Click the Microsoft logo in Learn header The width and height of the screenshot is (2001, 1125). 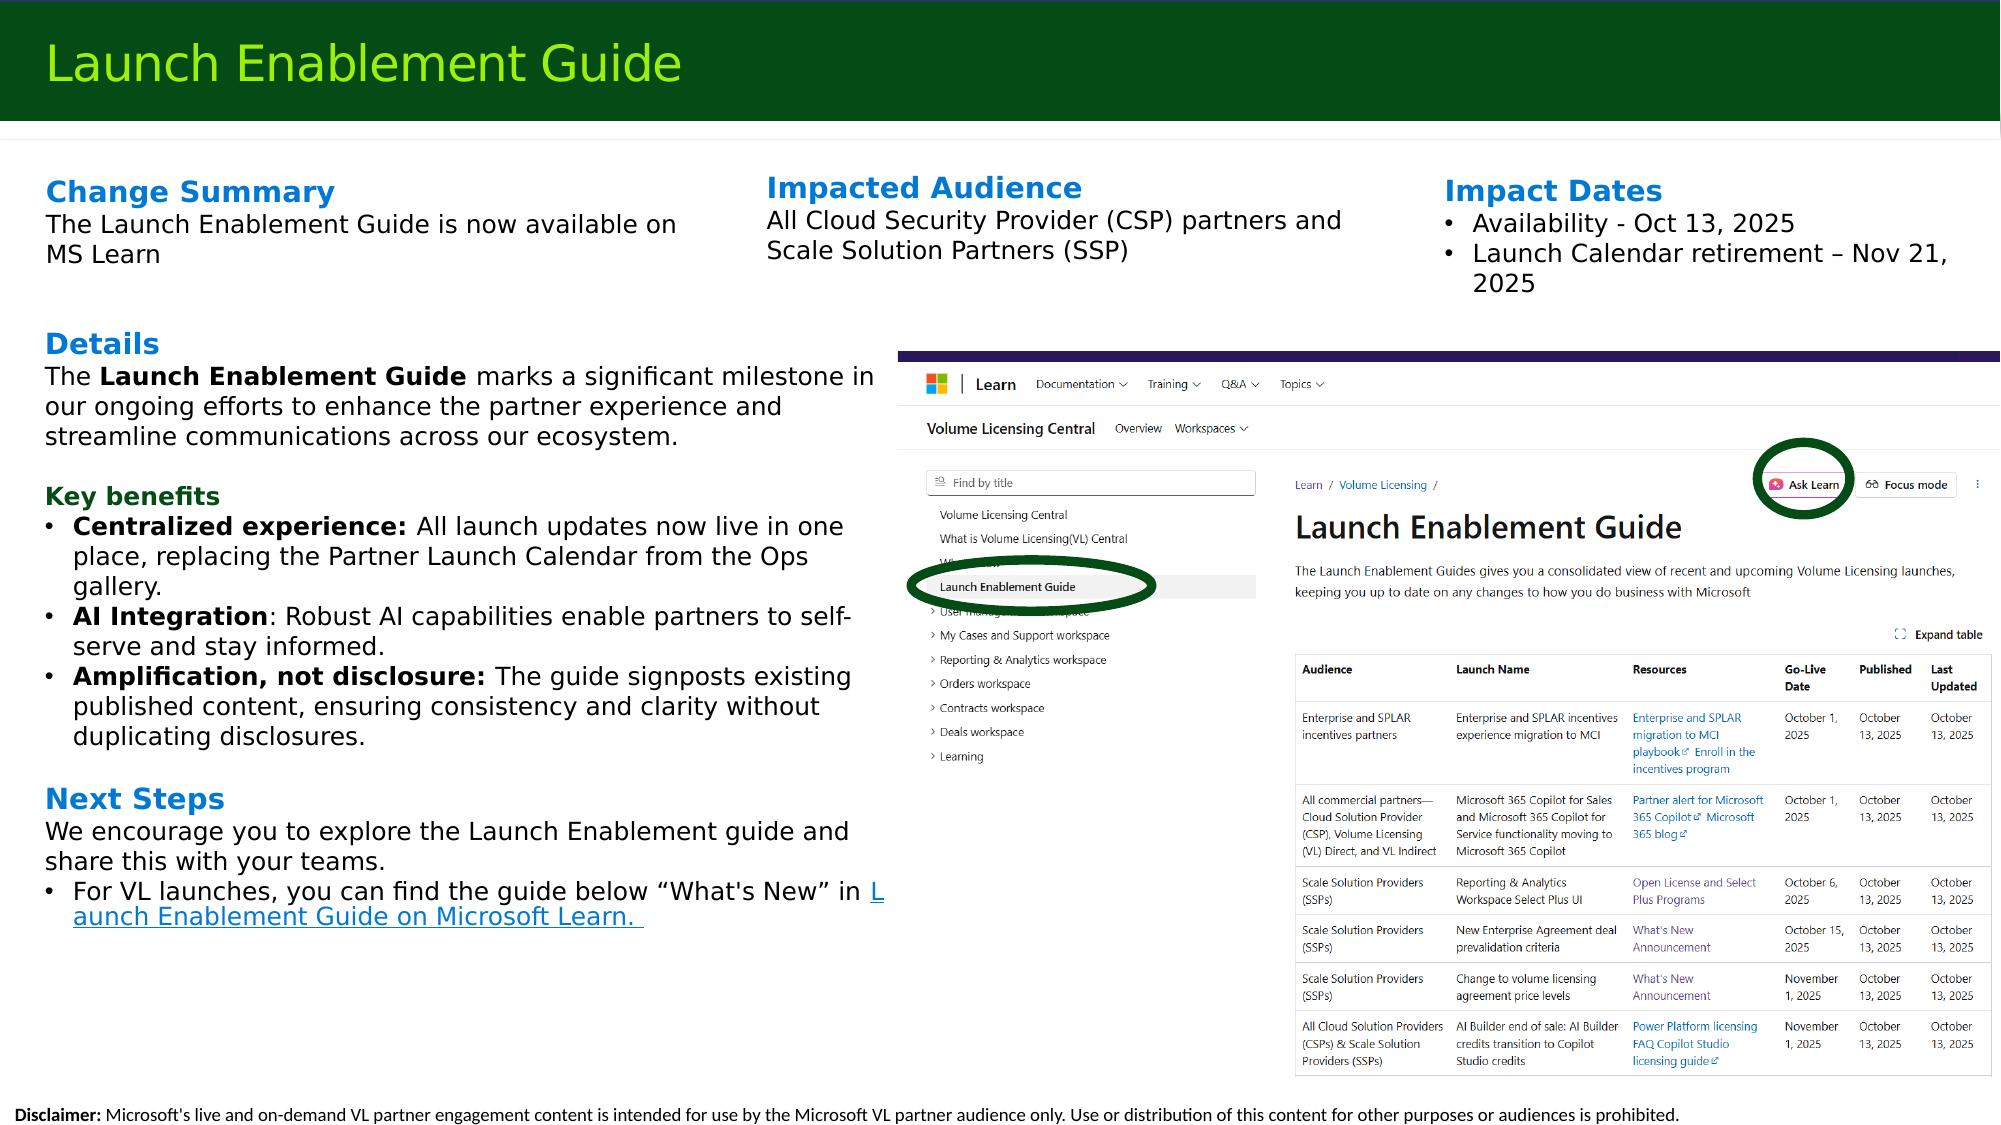coord(937,384)
